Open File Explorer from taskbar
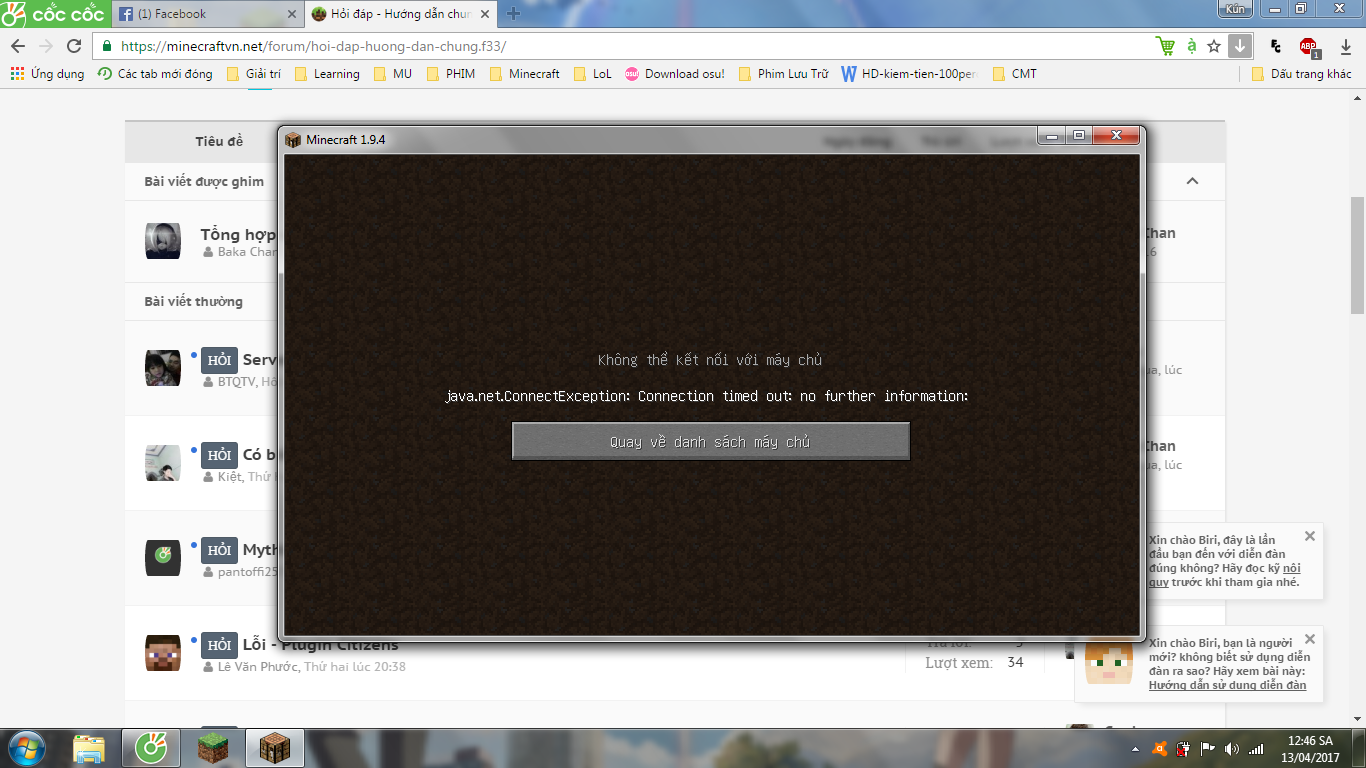This screenshot has width=1366, height=768. pyautogui.click(x=89, y=748)
